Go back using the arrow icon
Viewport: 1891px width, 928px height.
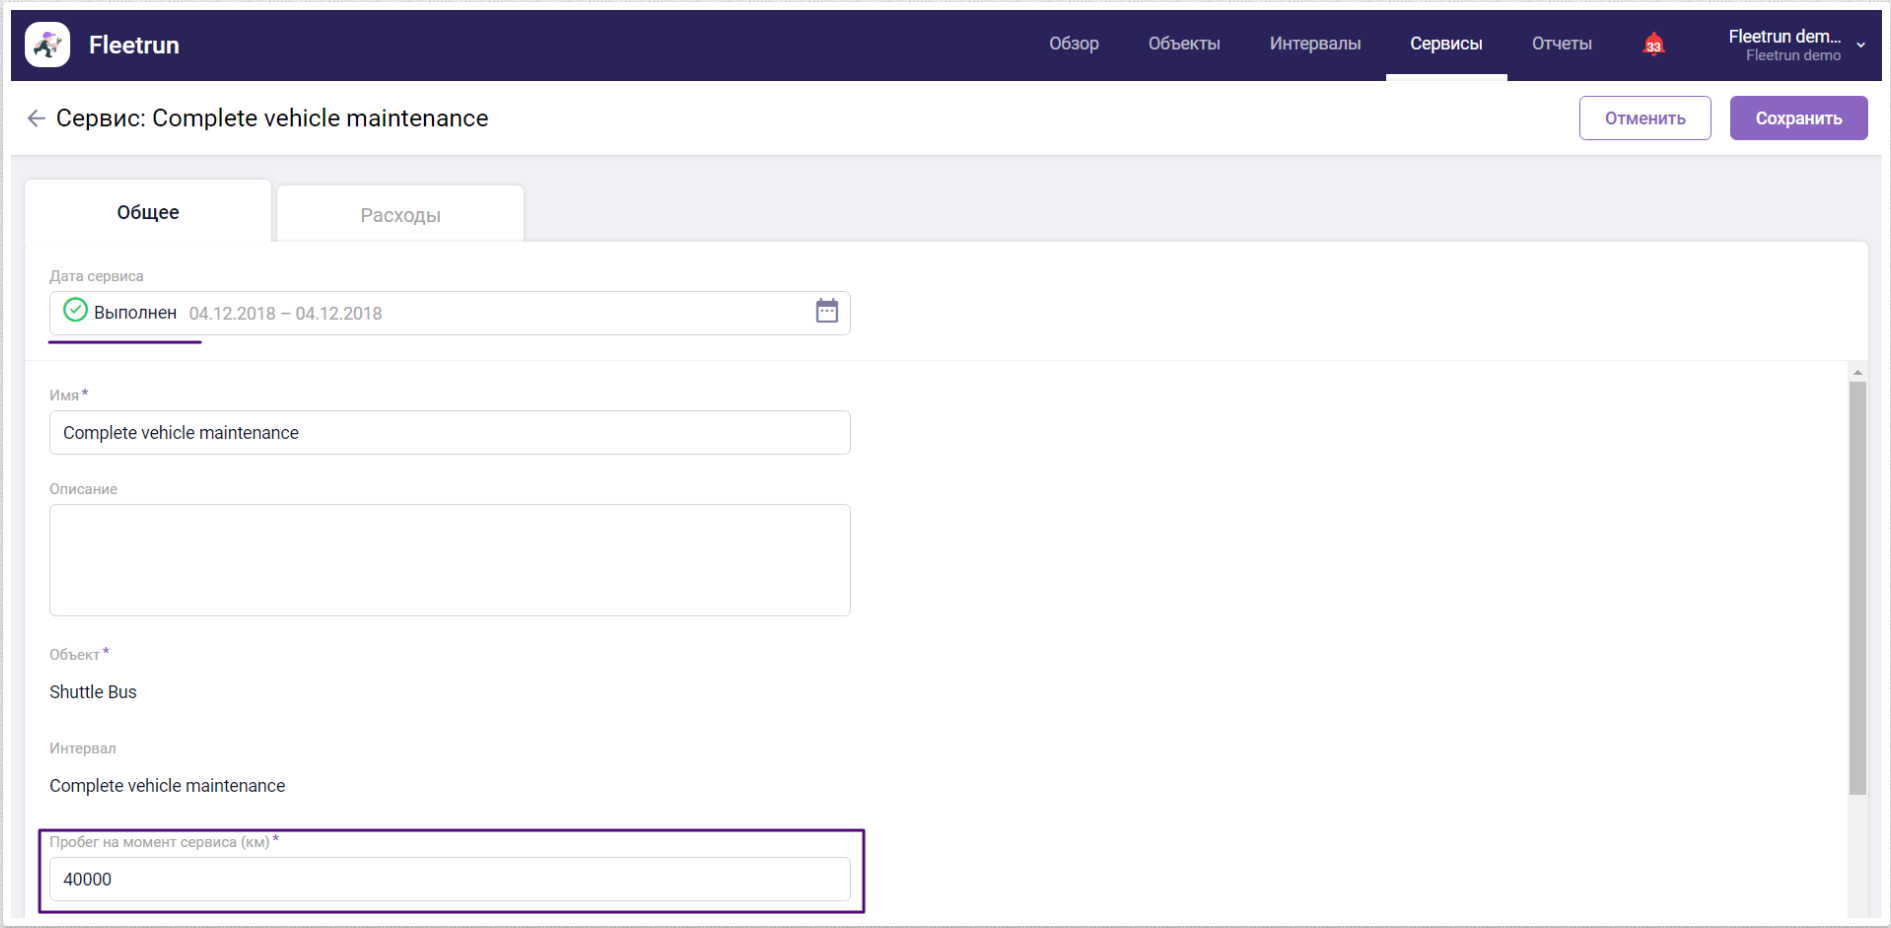pyautogui.click(x=36, y=118)
